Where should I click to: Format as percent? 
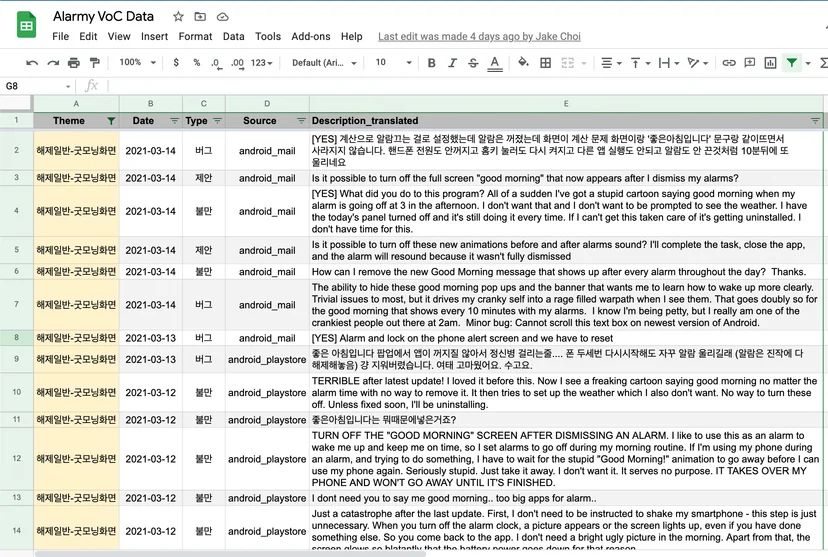coord(196,62)
